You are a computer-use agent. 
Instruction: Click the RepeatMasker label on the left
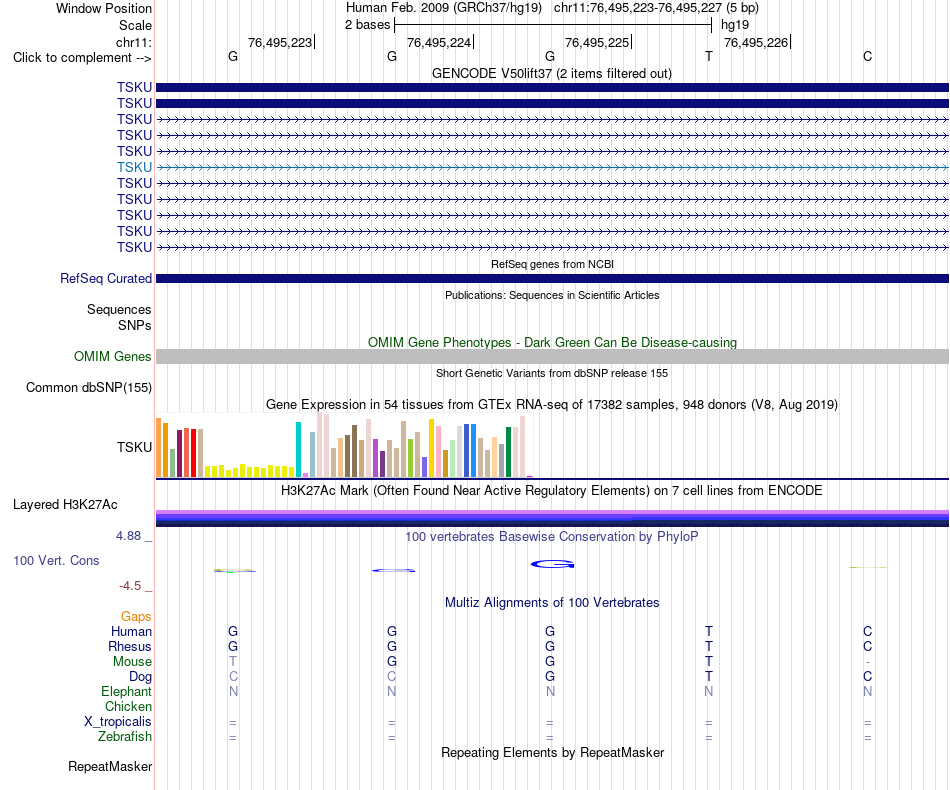tap(110, 766)
